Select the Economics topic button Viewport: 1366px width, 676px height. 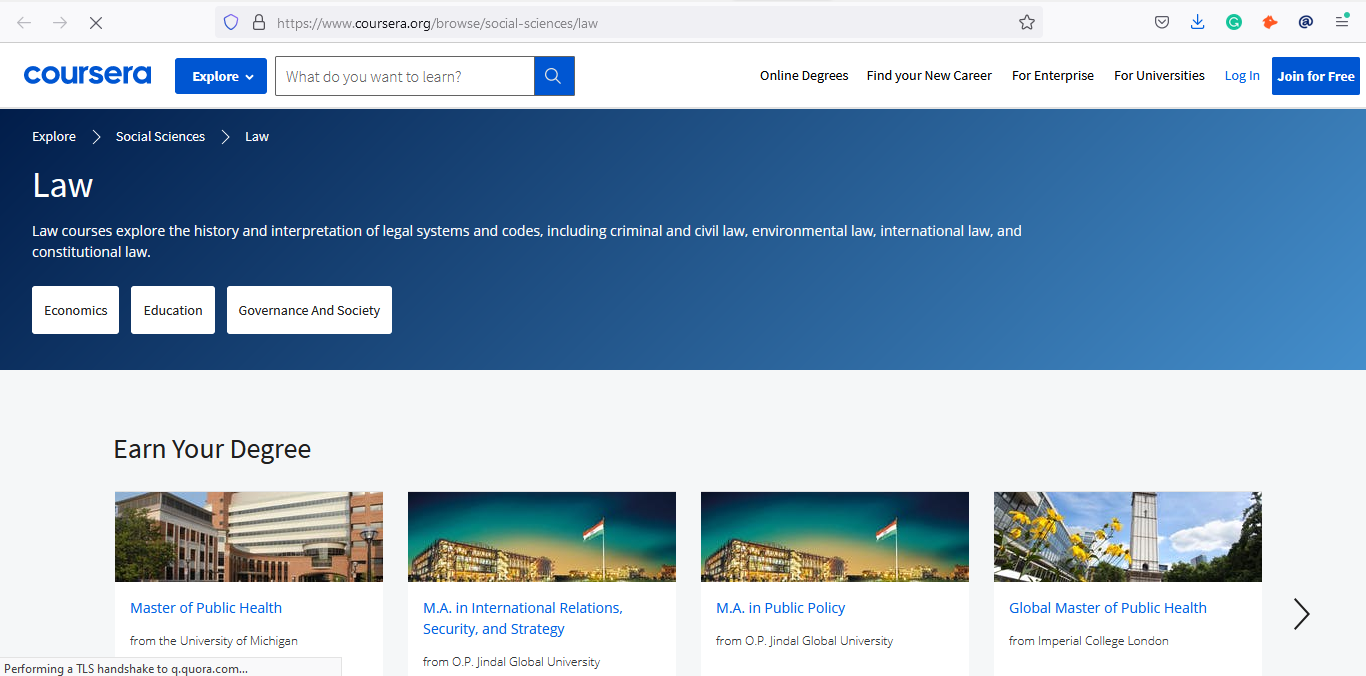76,310
